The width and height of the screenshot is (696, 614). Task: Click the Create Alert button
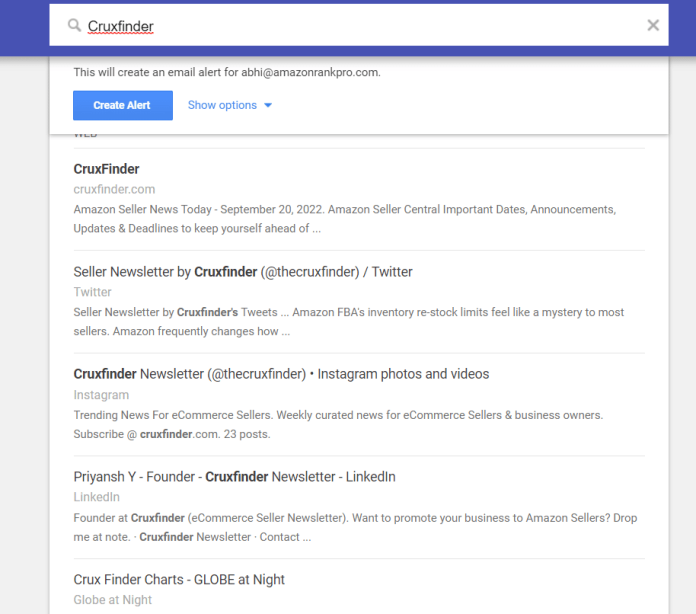click(123, 105)
